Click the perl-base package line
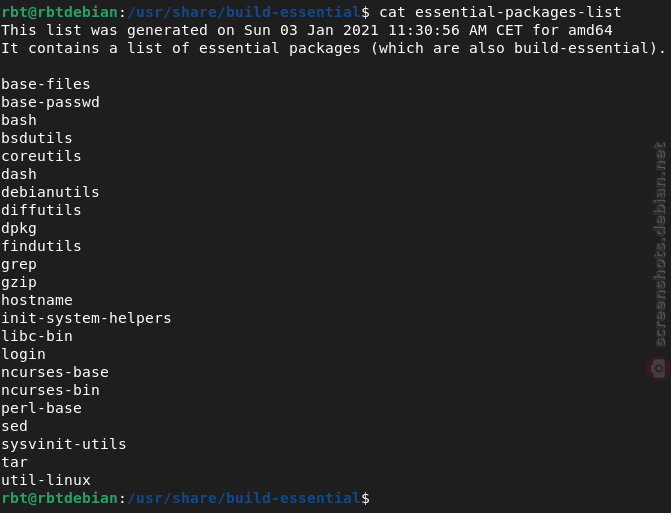The image size is (671, 513). (x=41, y=408)
